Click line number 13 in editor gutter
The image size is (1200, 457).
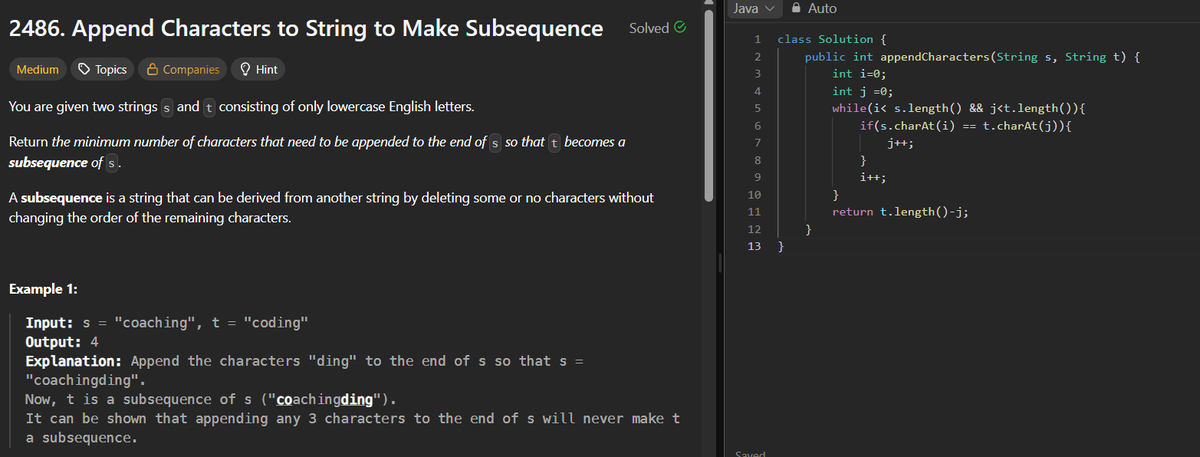pos(754,246)
